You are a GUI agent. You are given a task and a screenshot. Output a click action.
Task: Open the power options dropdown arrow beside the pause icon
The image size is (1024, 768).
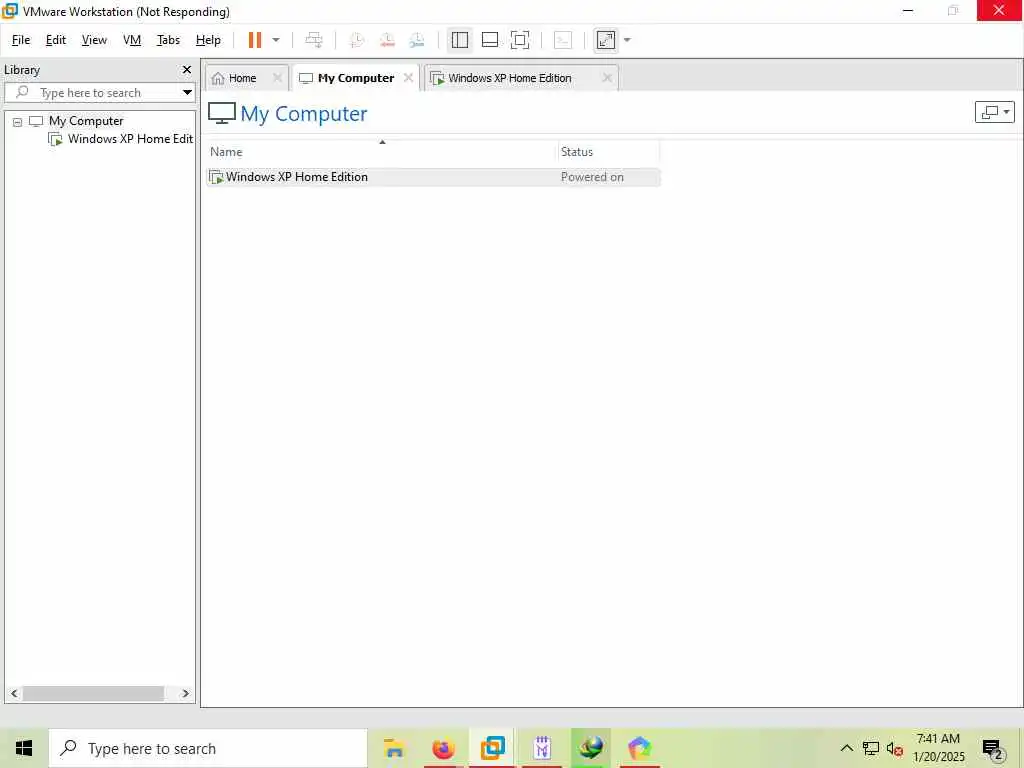pos(276,40)
